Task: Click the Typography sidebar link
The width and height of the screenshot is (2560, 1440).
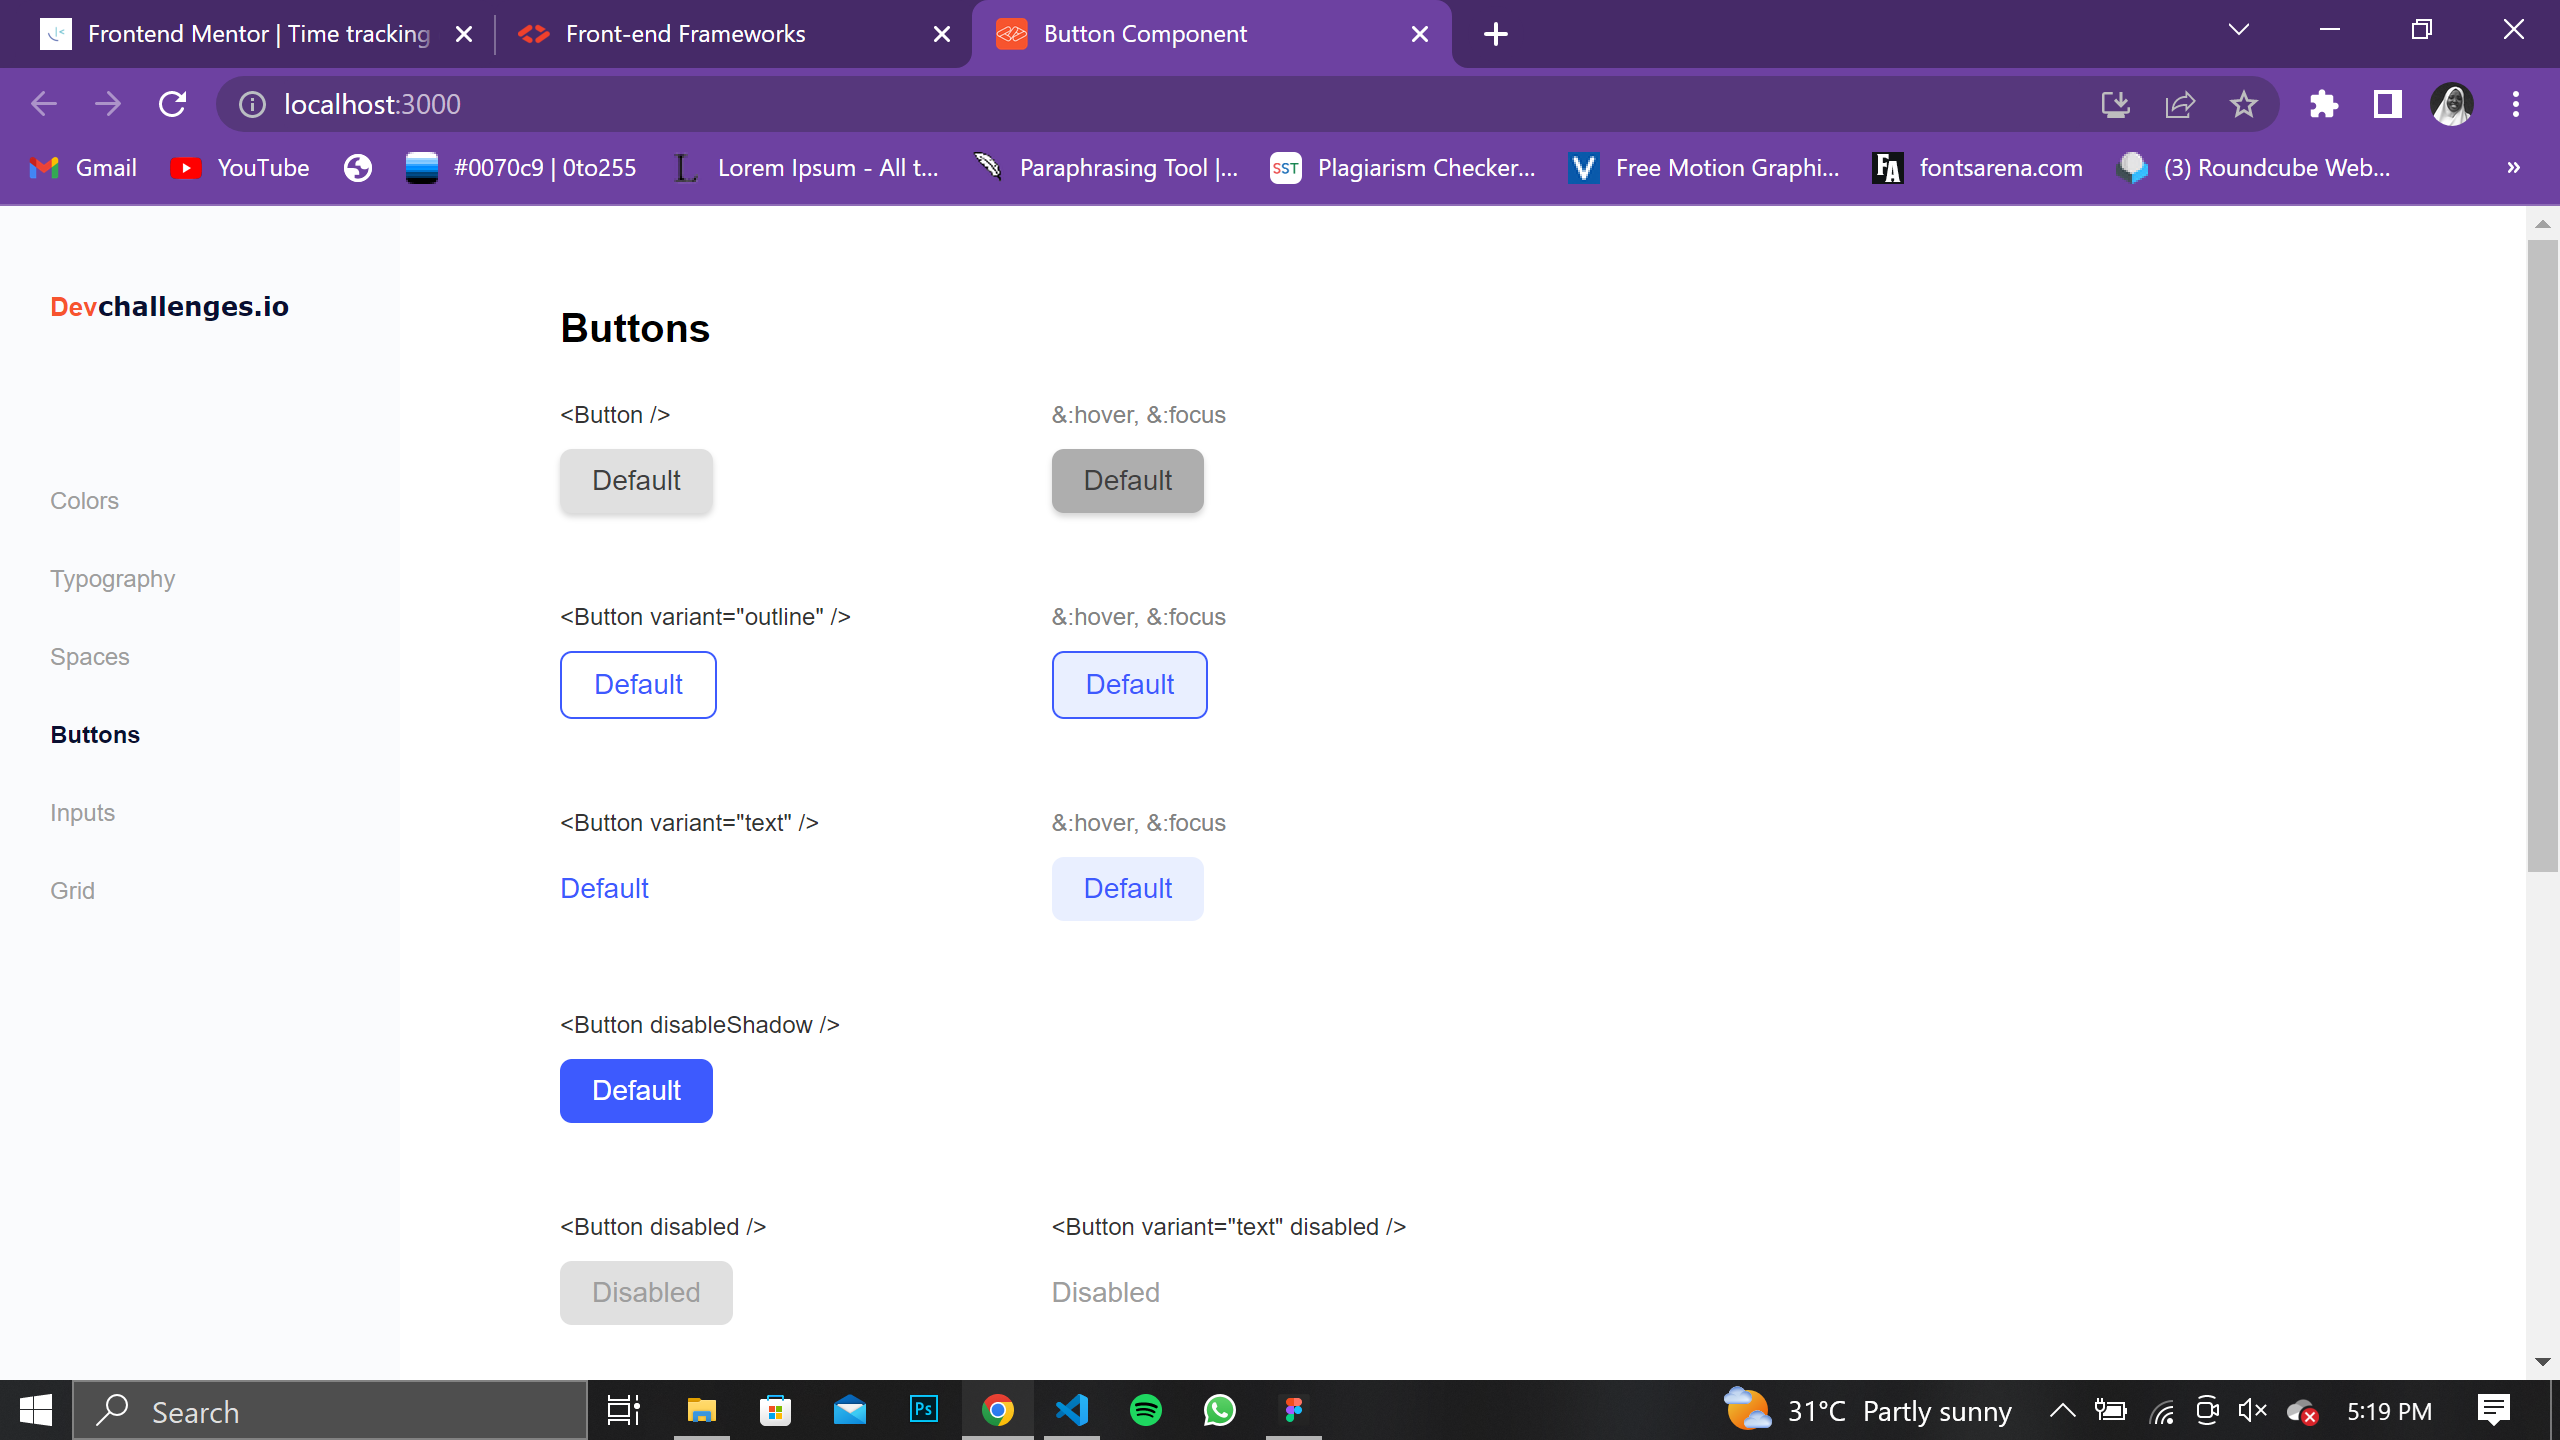Action: (x=112, y=579)
